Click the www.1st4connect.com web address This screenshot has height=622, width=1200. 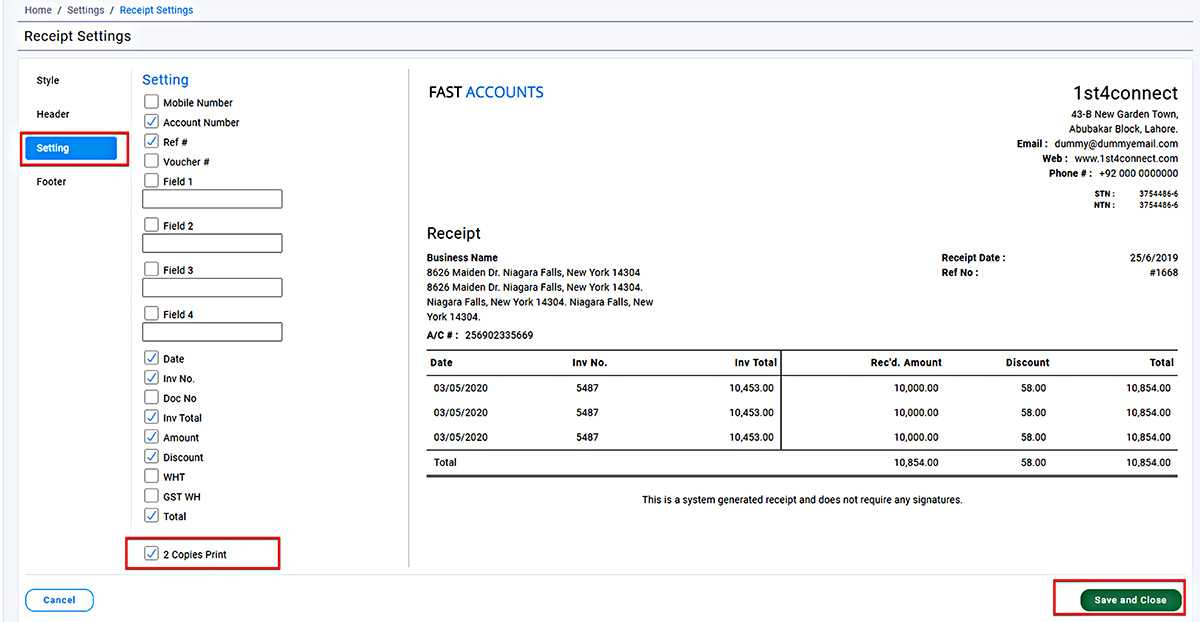point(1126,158)
